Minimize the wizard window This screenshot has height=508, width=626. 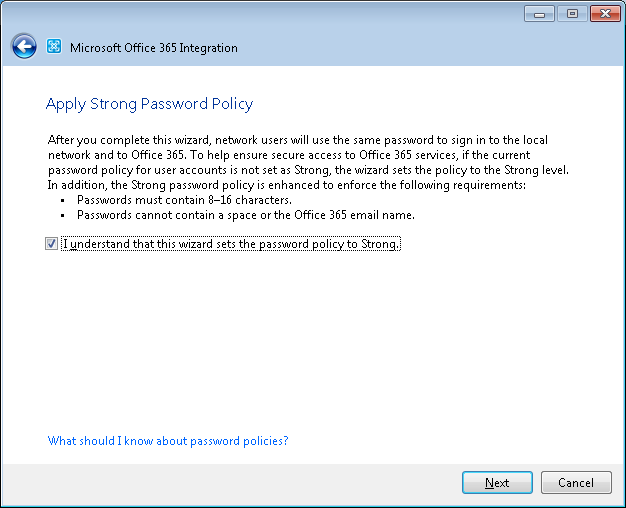point(539,14)
